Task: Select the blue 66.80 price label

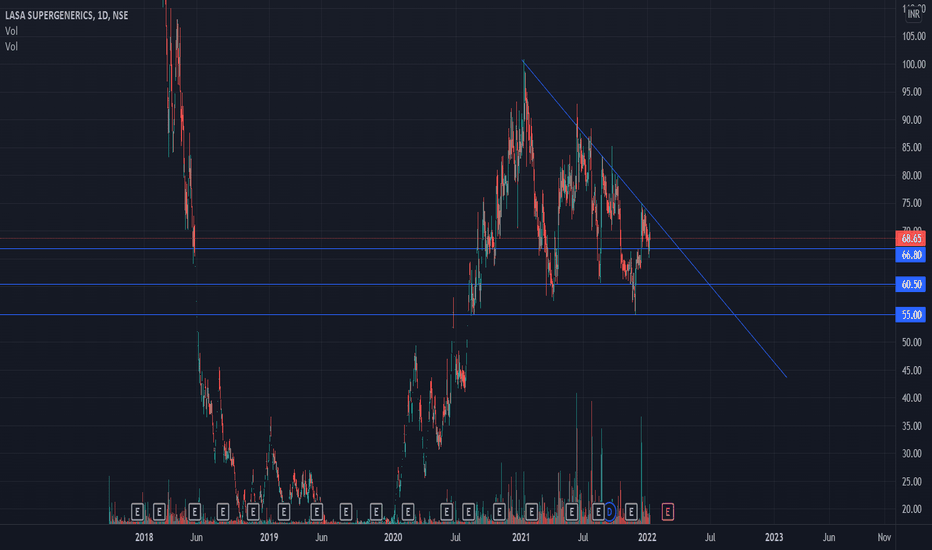Action: (x=911, y=254)
